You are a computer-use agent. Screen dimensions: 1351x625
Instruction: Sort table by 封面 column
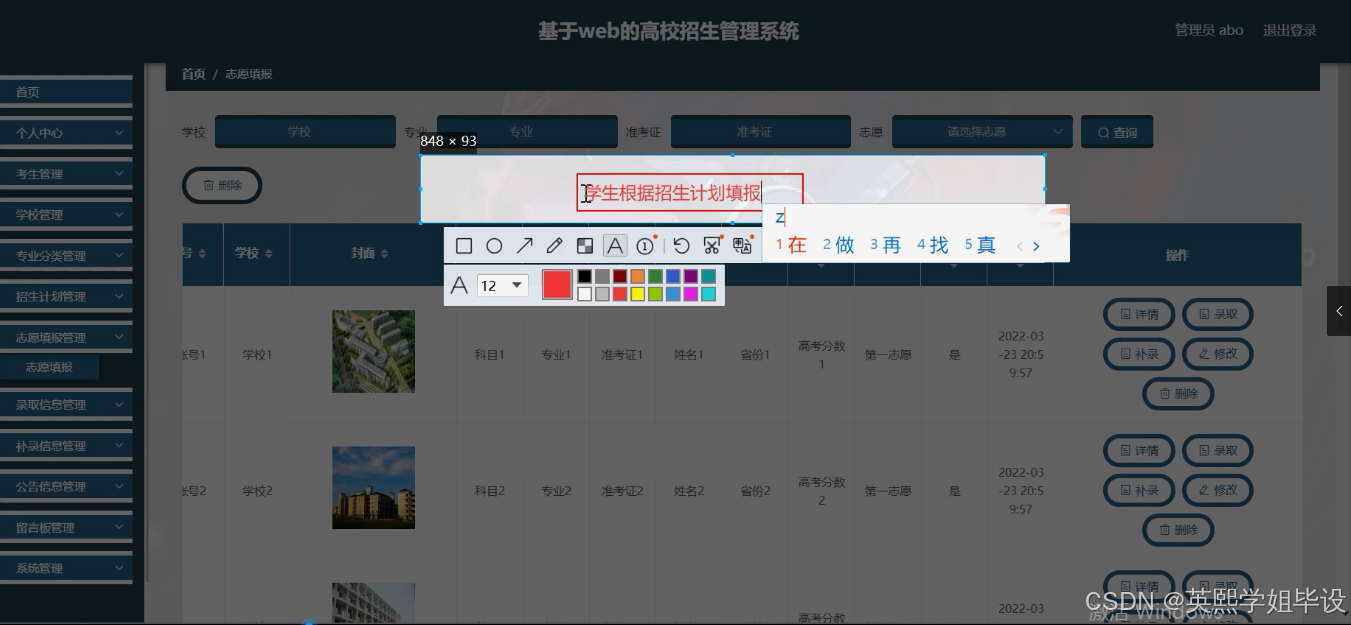click(369, 254)
